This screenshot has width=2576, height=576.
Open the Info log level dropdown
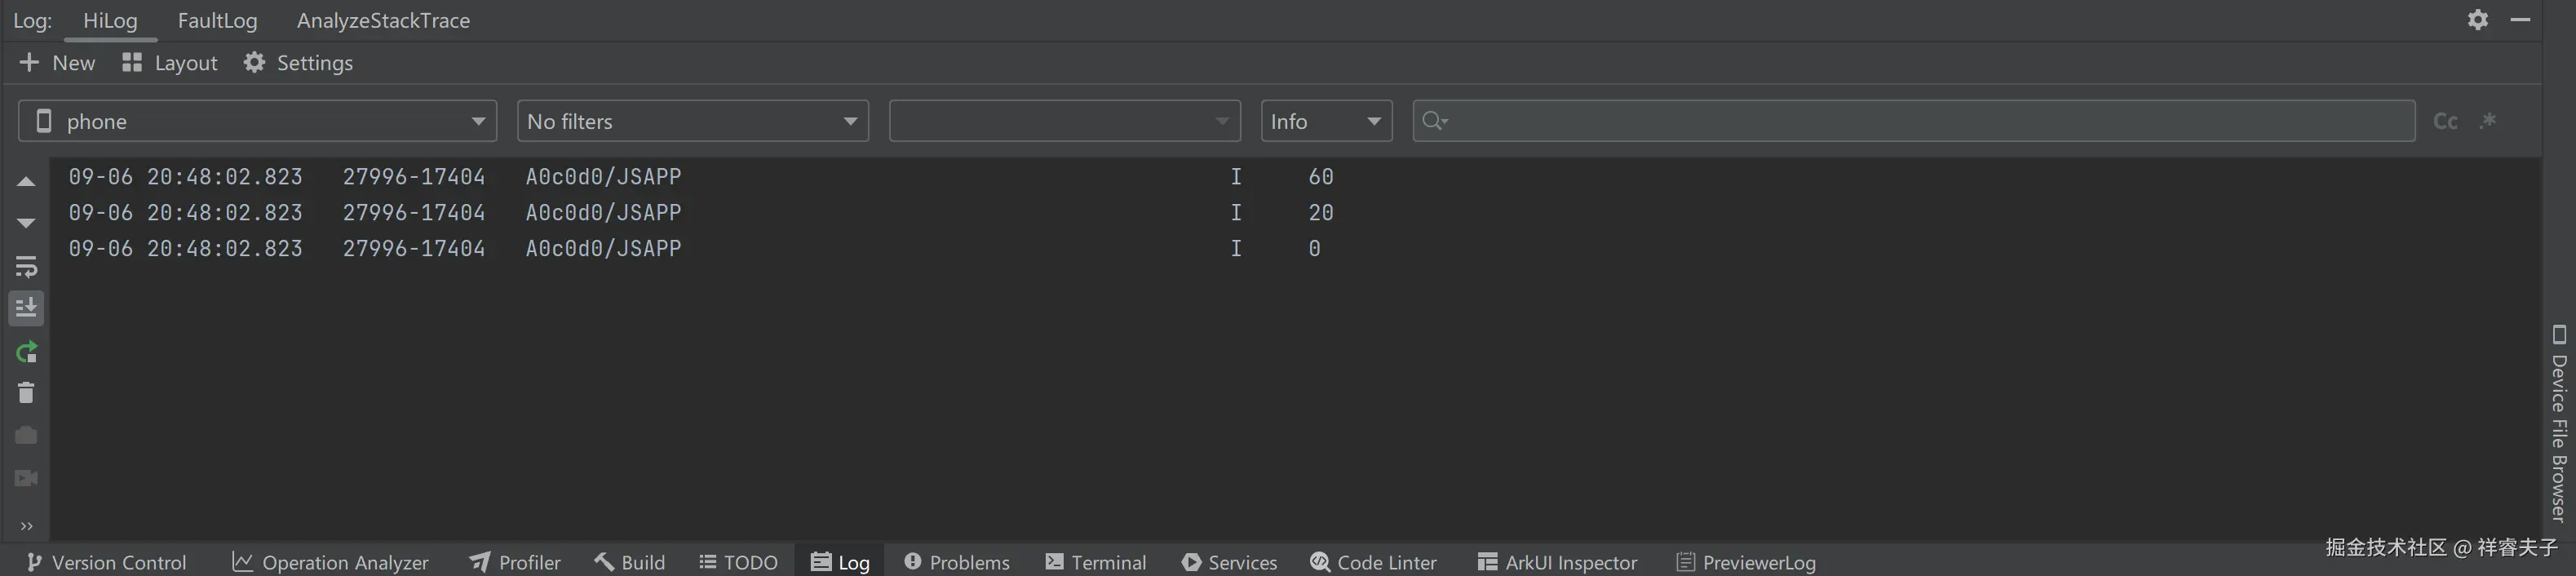pos(1326,121)
